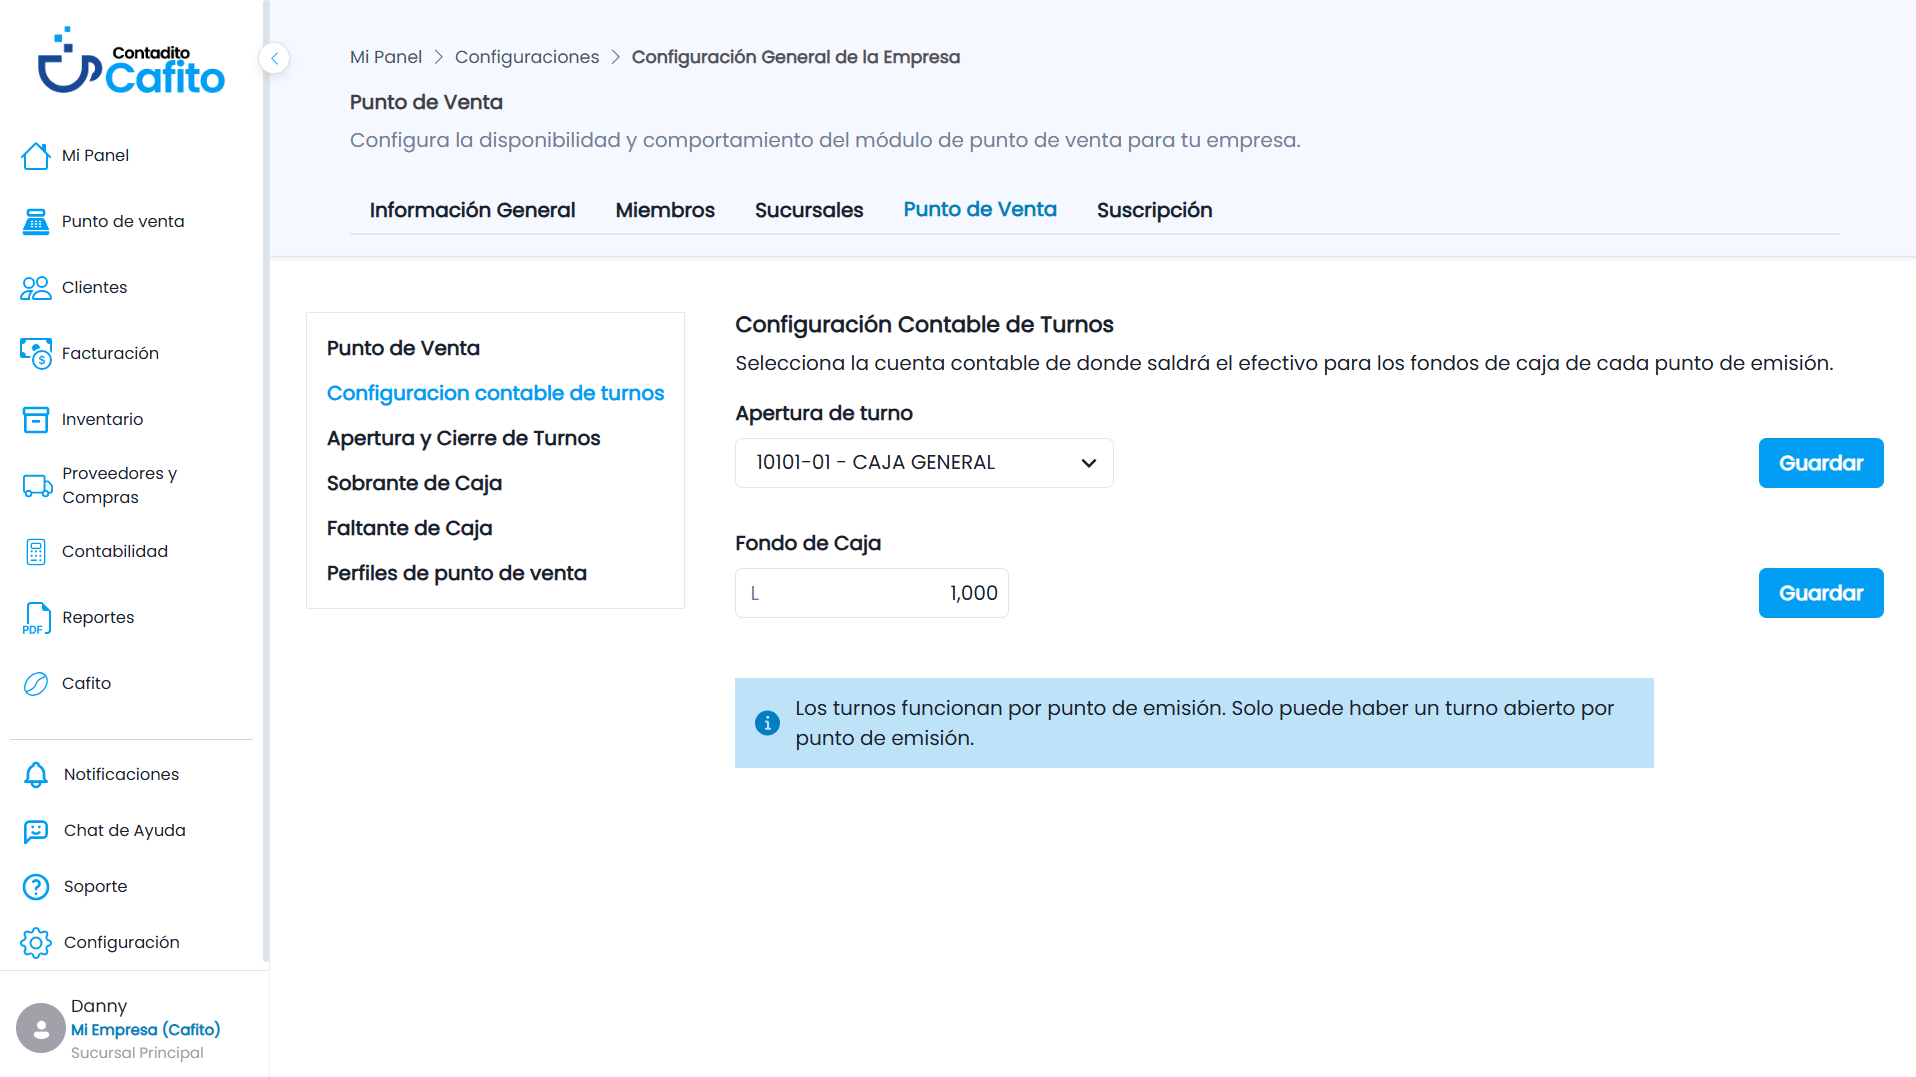1916x1077 pixels.
Task: Save the Fondo de Caja amount
Action: coord(1821,593)
